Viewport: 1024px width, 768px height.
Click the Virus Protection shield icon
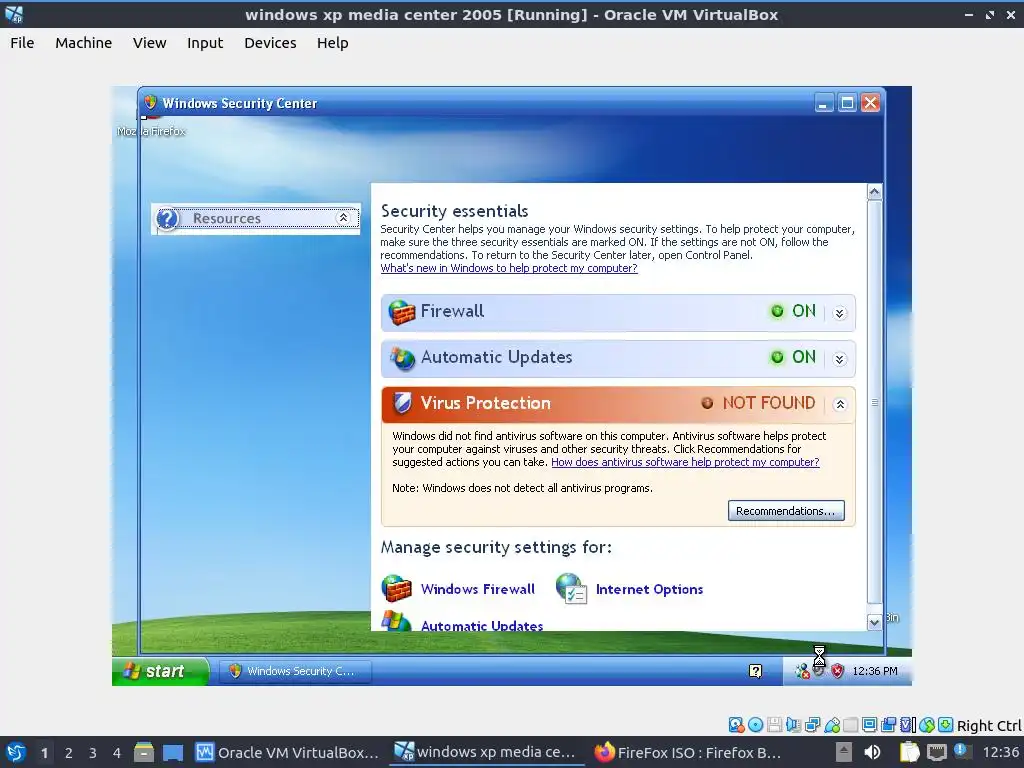(x=402, y=403)
